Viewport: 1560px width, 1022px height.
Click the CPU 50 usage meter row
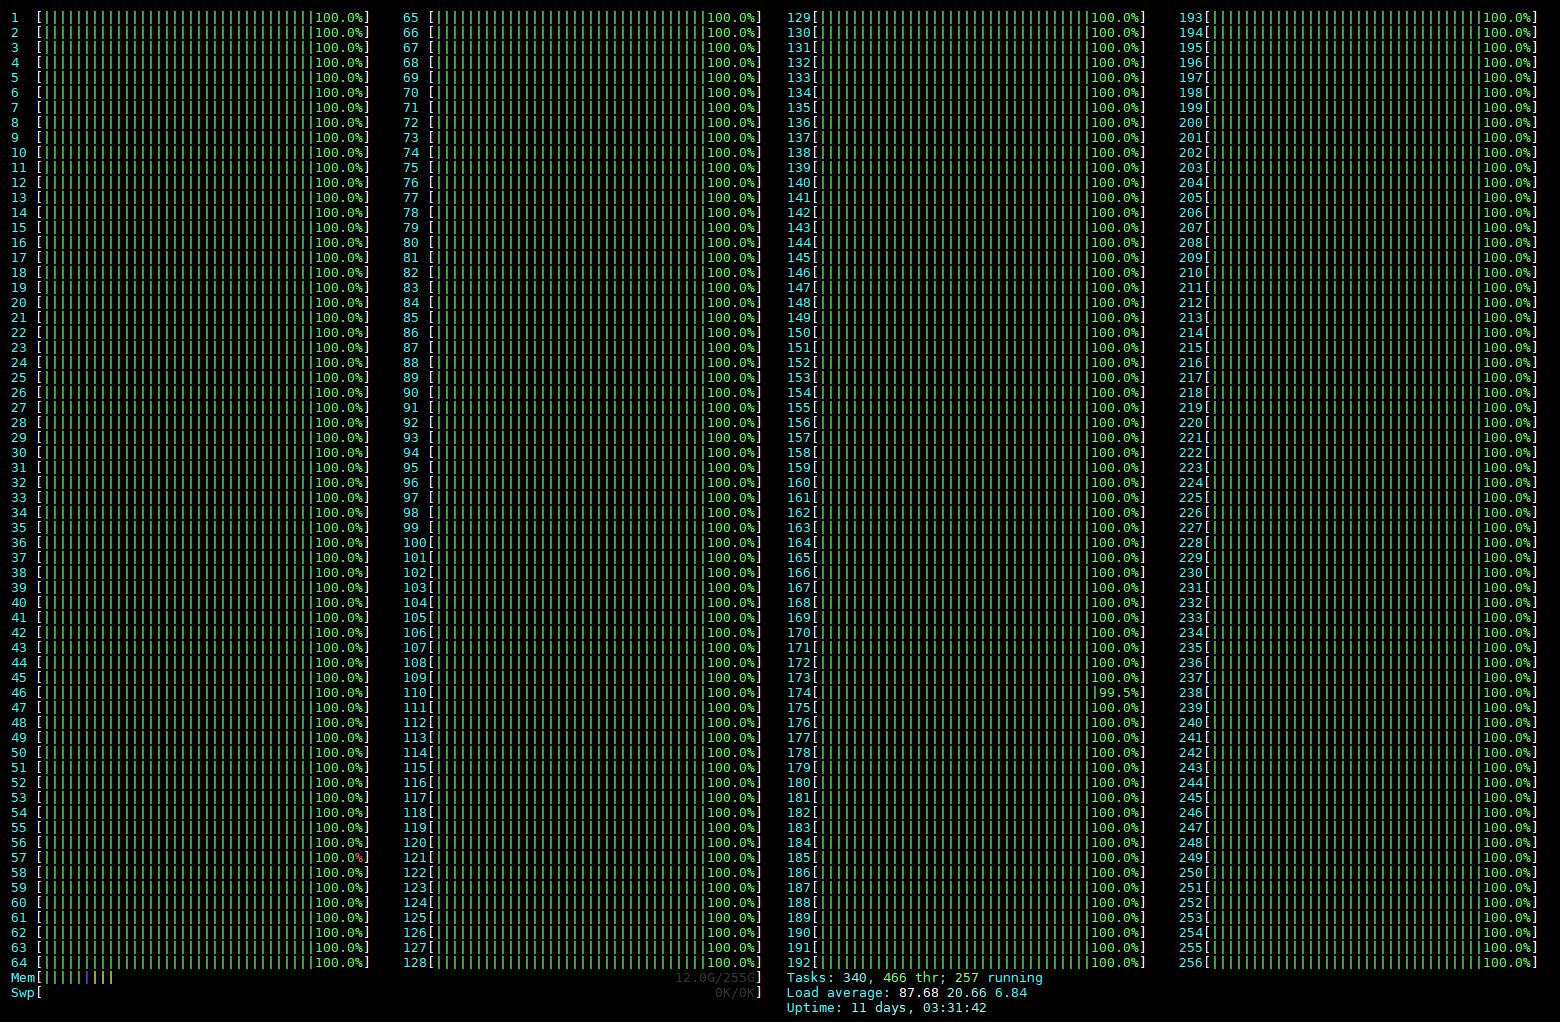click(190, 753)
